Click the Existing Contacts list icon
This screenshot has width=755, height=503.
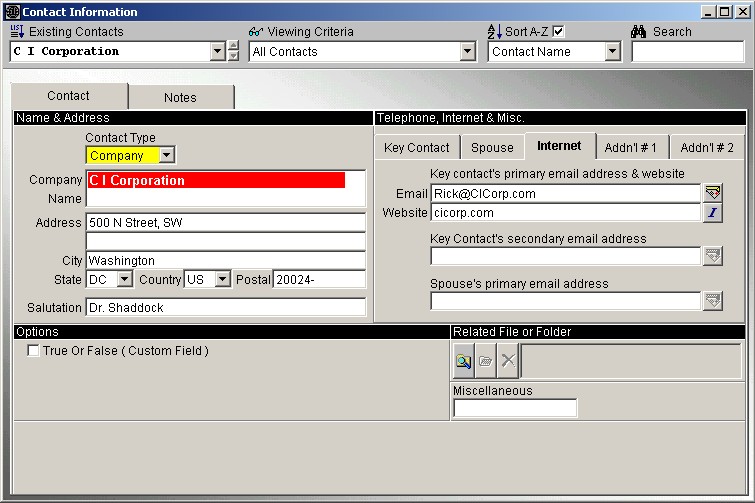[17, 31]
